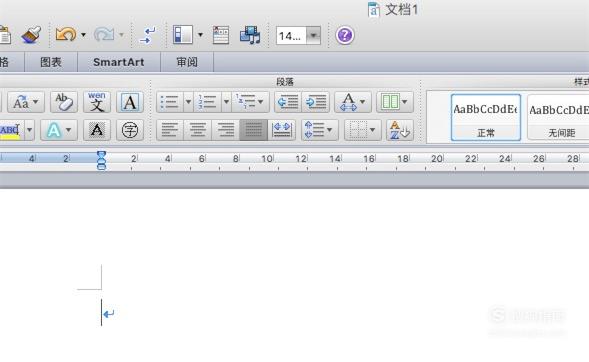
Task: Switch to the SmartArt tab
Action: point(119,62)
